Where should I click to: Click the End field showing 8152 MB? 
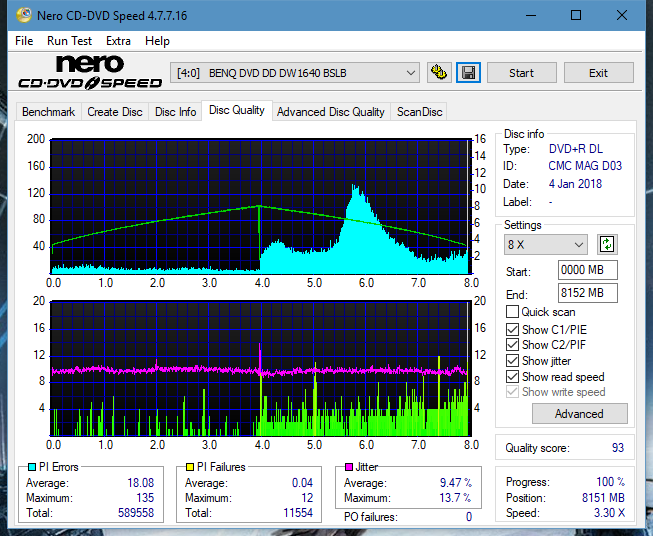click(x=588, y=293)
